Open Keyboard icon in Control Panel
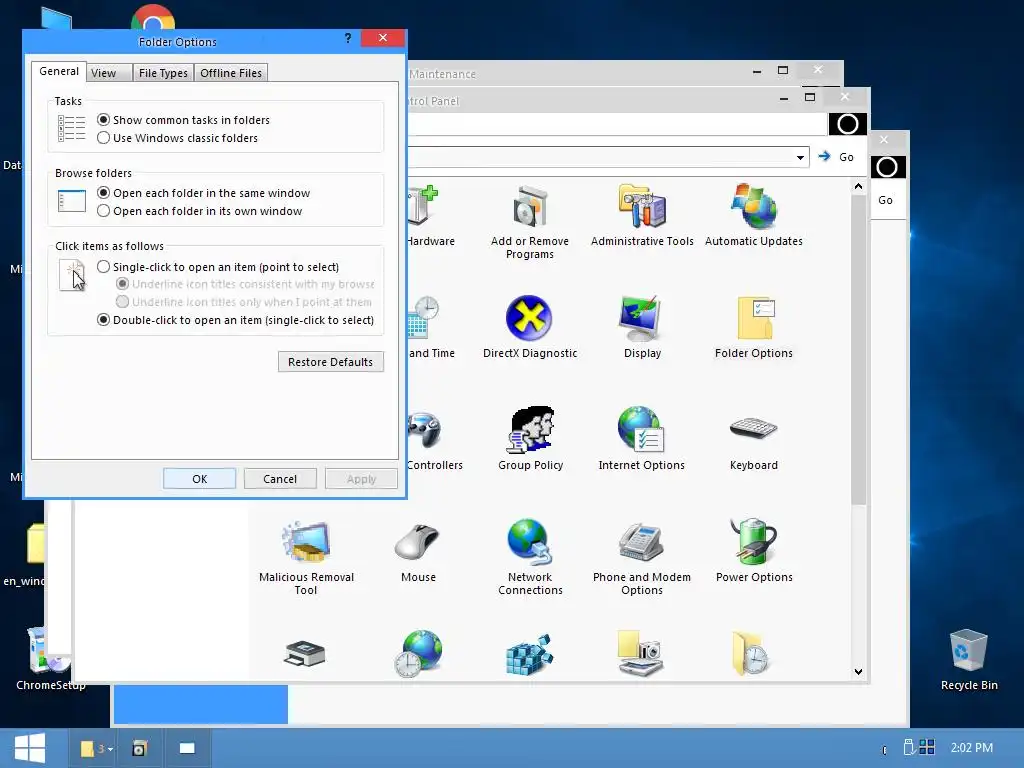1024x768 pixels. [754, 443]
